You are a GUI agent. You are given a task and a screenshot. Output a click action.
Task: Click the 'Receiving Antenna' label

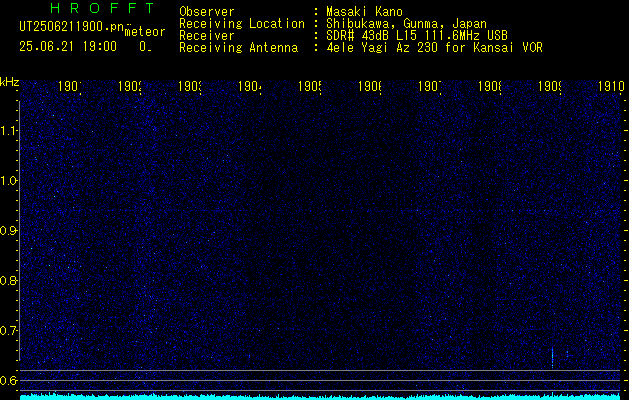coord(238,48)
